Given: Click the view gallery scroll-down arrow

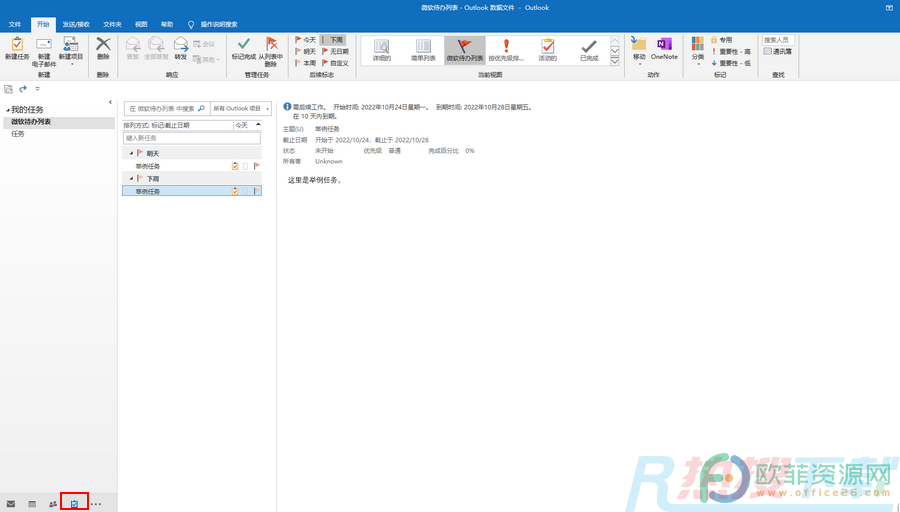Looking at the screenshot, I should (x=615, y=51).
